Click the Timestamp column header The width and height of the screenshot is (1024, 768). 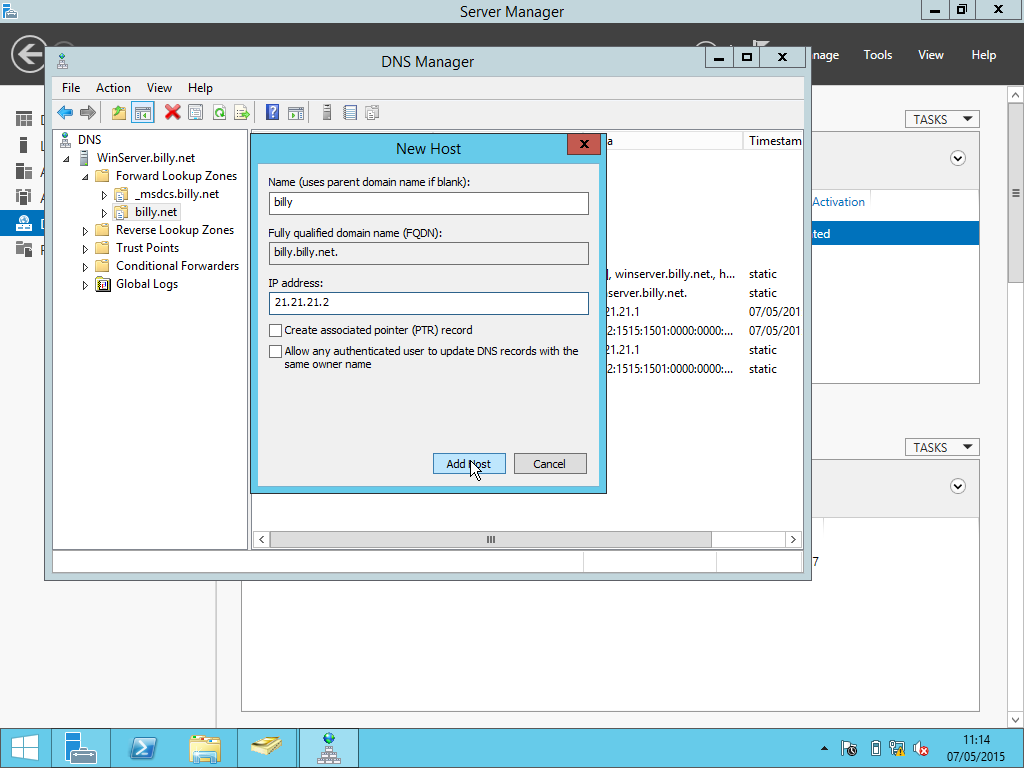click(x=773, y=140)
